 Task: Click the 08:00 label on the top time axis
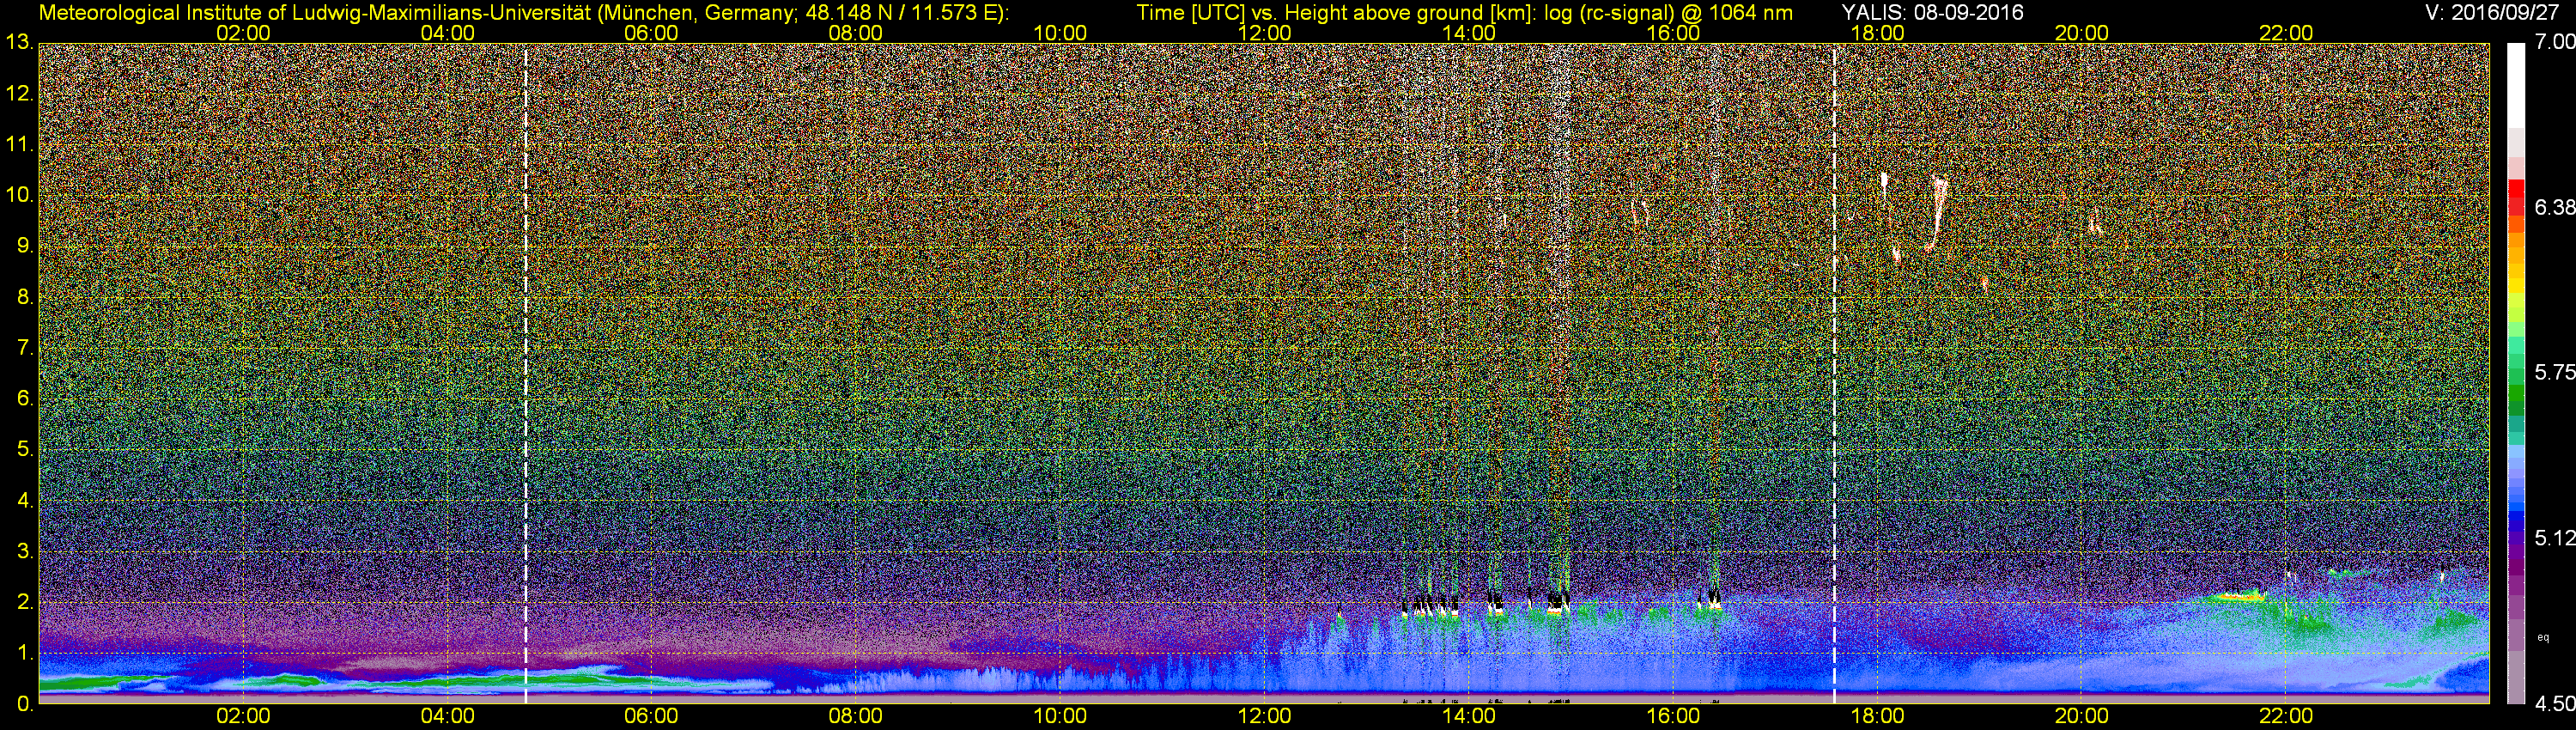point(856,33)
